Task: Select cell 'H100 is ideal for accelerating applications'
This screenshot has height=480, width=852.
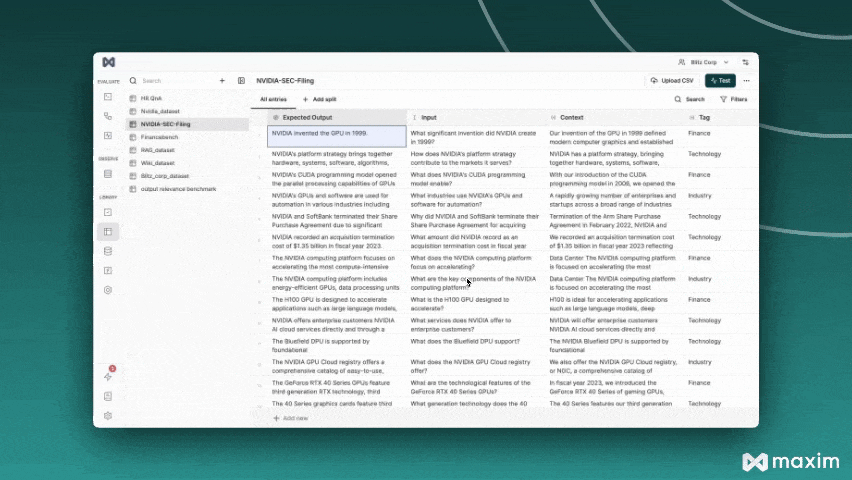Action: tap(614, 304)
